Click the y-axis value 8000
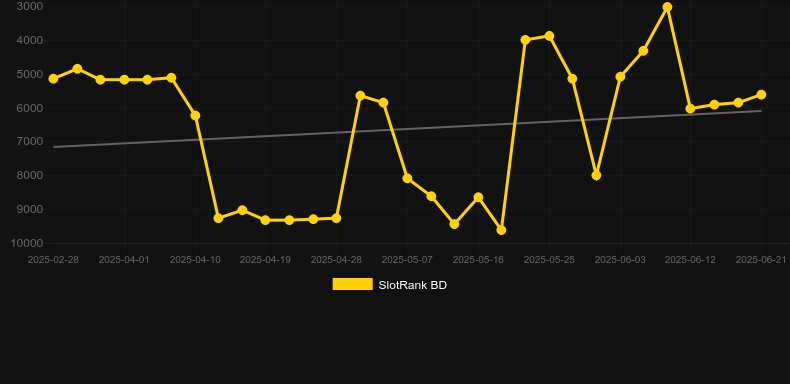The image size is (790, 384). [x=30, y=175]
